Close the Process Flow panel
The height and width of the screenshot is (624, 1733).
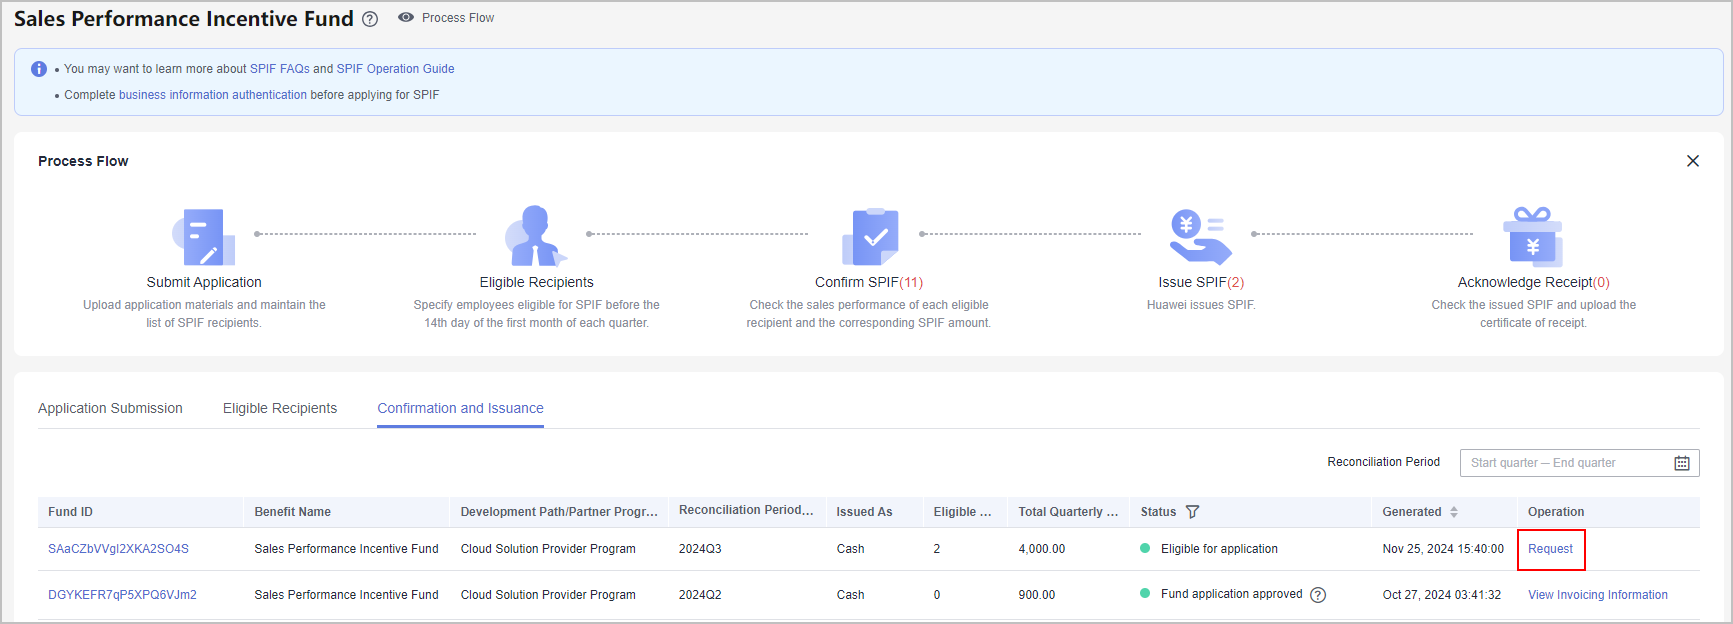(x=1693, y=161)
